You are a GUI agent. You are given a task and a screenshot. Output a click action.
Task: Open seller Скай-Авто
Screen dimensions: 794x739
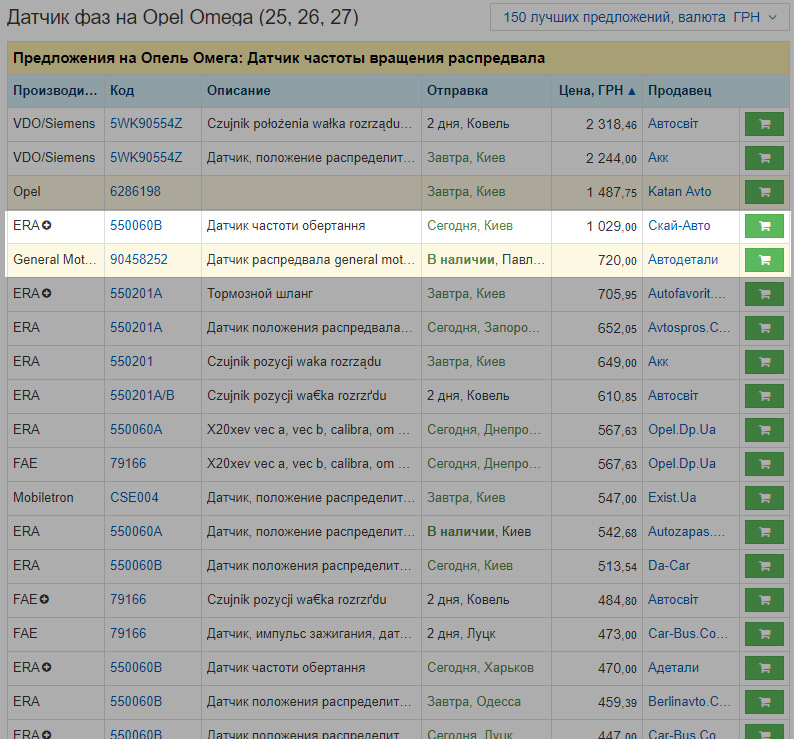[679, 225]
